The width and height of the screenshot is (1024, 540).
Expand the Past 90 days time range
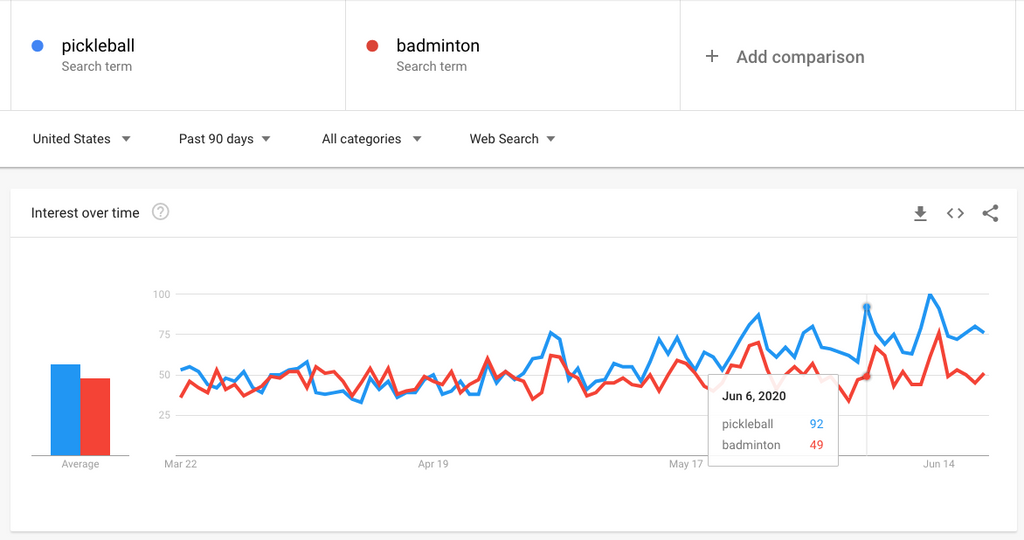(x=224, y=139)
